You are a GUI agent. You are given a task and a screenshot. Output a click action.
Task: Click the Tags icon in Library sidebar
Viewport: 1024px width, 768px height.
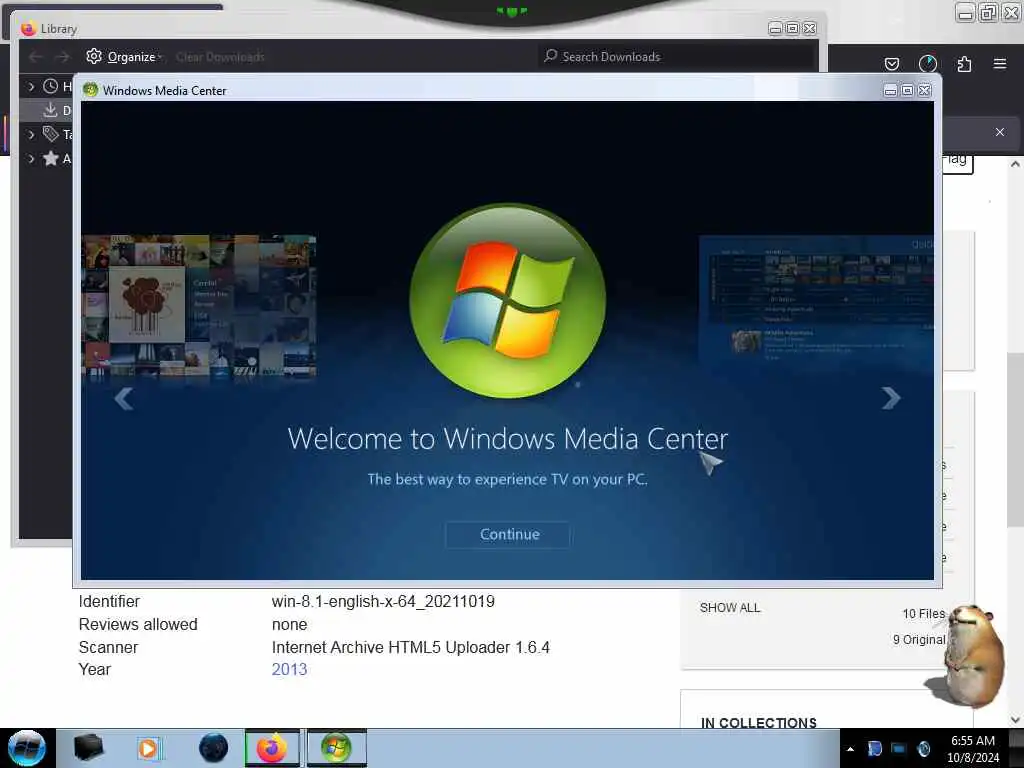pyautogui.click(x=50, y=135)
